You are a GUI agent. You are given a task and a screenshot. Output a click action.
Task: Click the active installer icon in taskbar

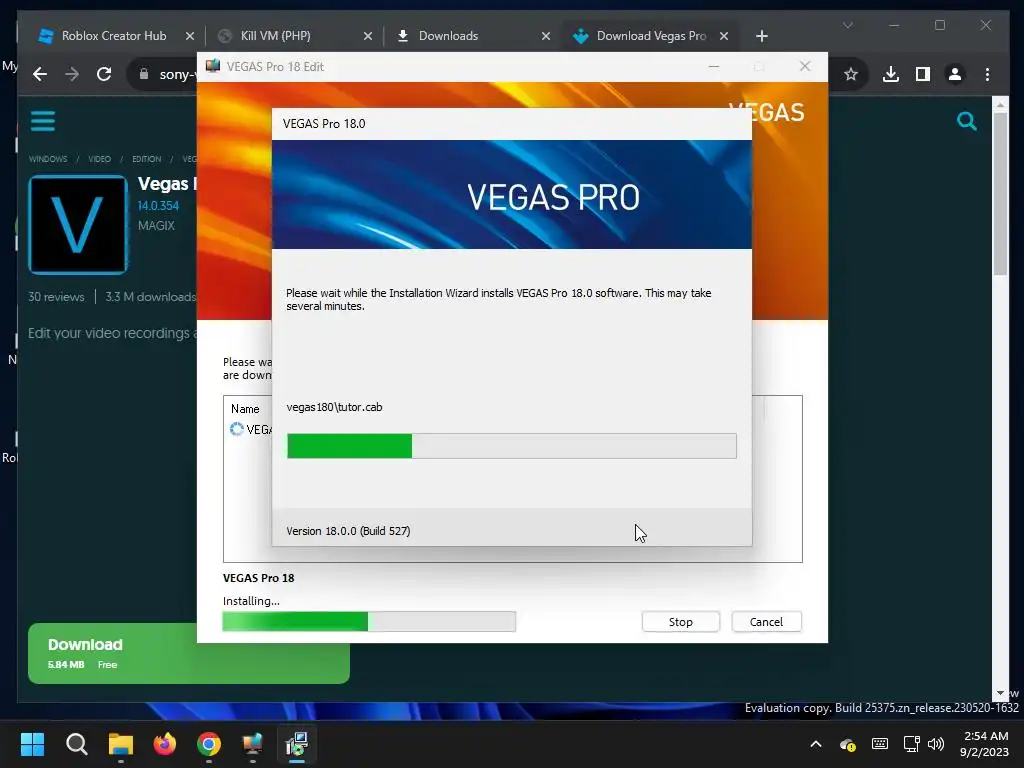[x=296, y=744]
